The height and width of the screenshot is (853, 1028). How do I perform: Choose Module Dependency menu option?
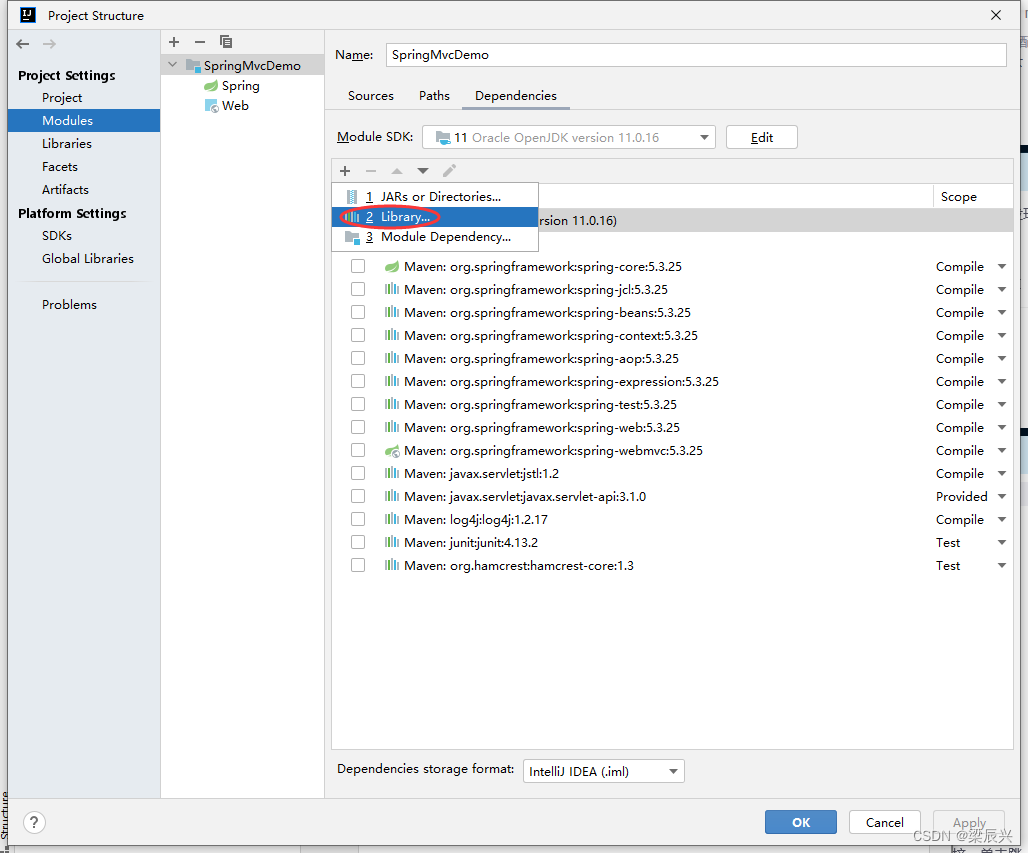pyautogui.click(x=435, y=237)
